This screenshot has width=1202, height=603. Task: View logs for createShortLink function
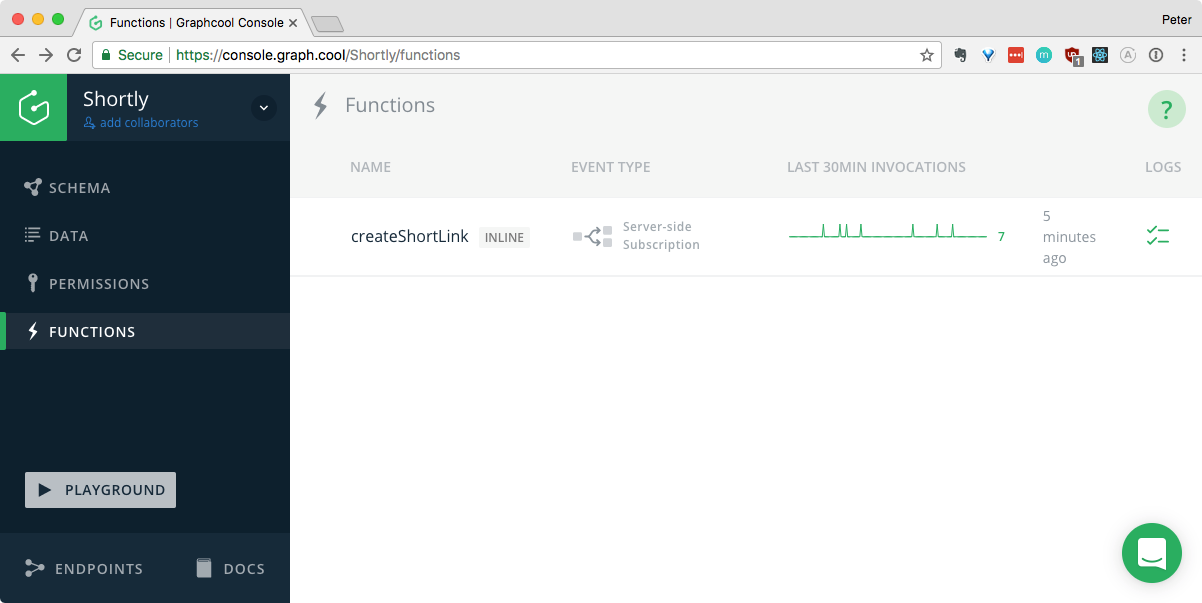(1158, 236)
